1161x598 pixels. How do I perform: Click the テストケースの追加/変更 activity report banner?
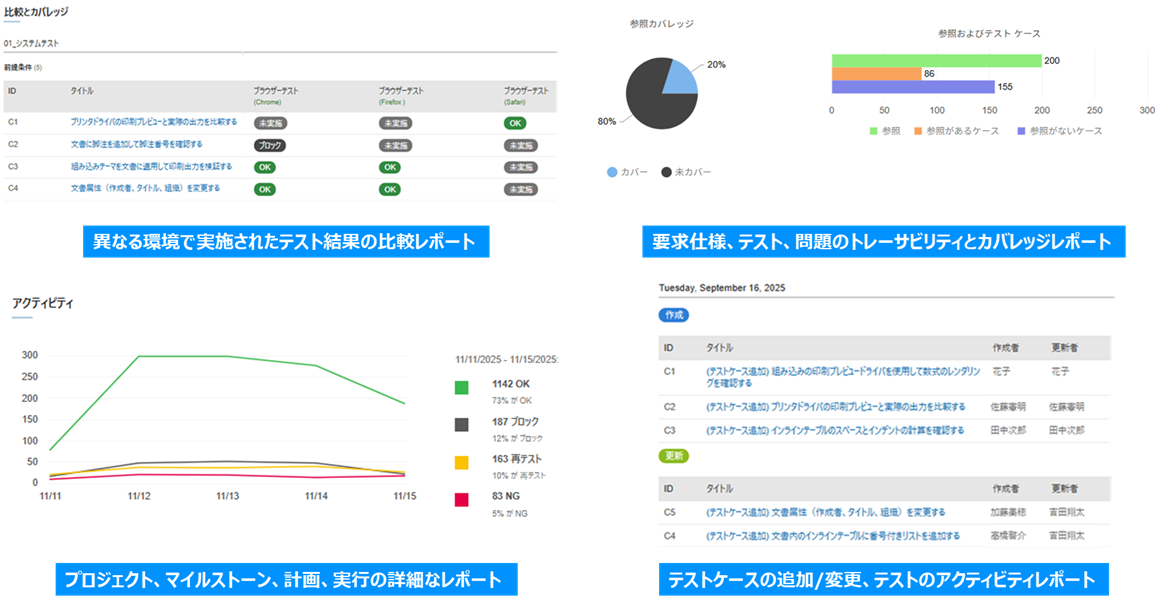coord(882,579)
